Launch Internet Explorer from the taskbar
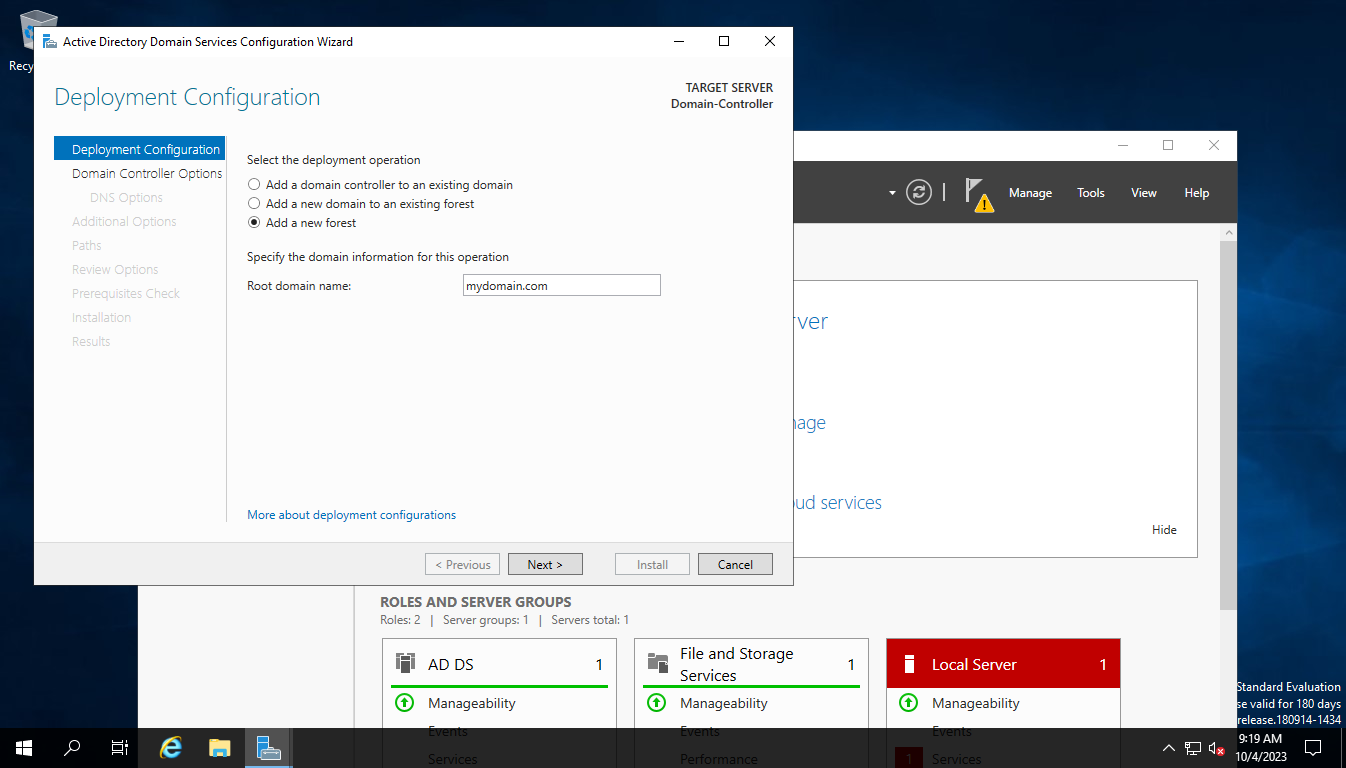This screenshot has width=1346, height=768. click(169, 747)
